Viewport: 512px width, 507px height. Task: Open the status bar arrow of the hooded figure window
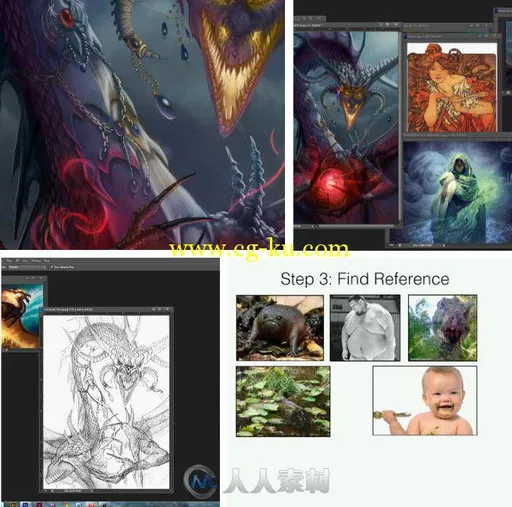(444, 245)
